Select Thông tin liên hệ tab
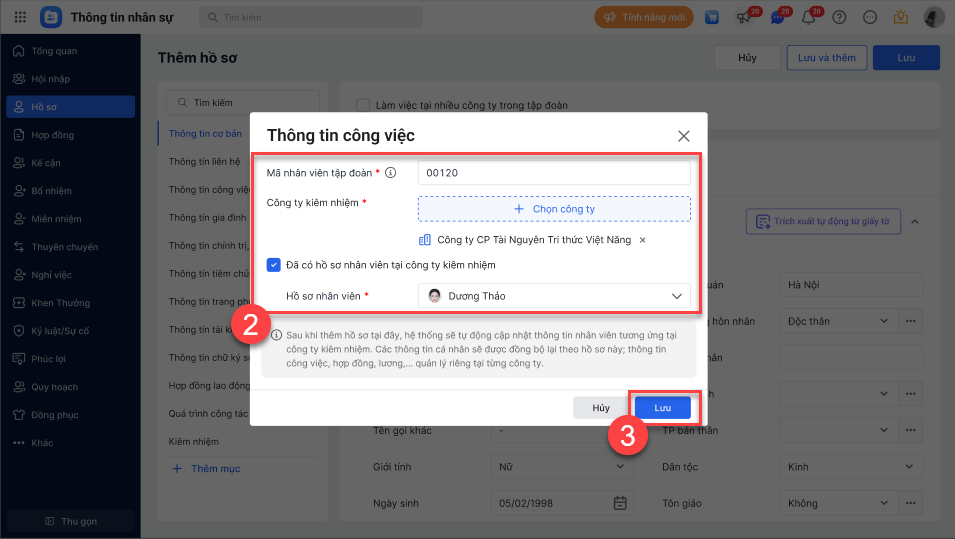This screenshot has width=955, height=539. coord(205,161)
